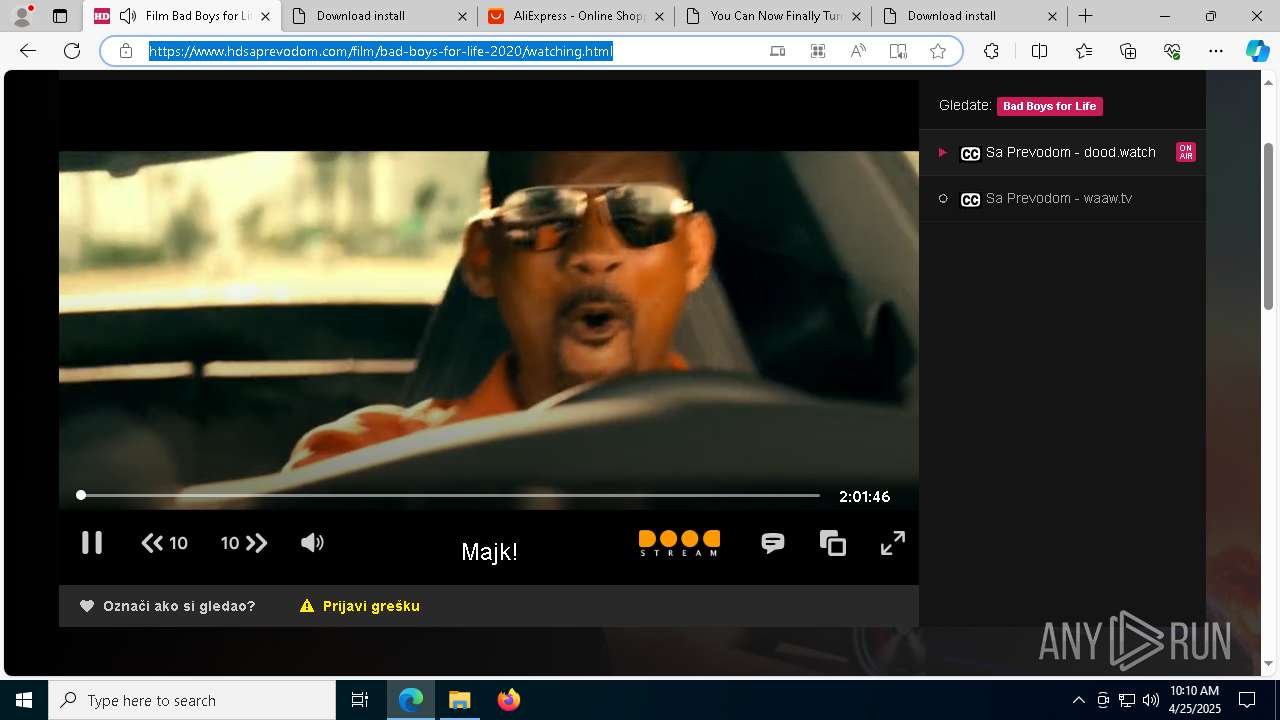Viewport: 1280px width, 720px height.
Task: Open Settings and more menu
Action: tap(1216, 51)
